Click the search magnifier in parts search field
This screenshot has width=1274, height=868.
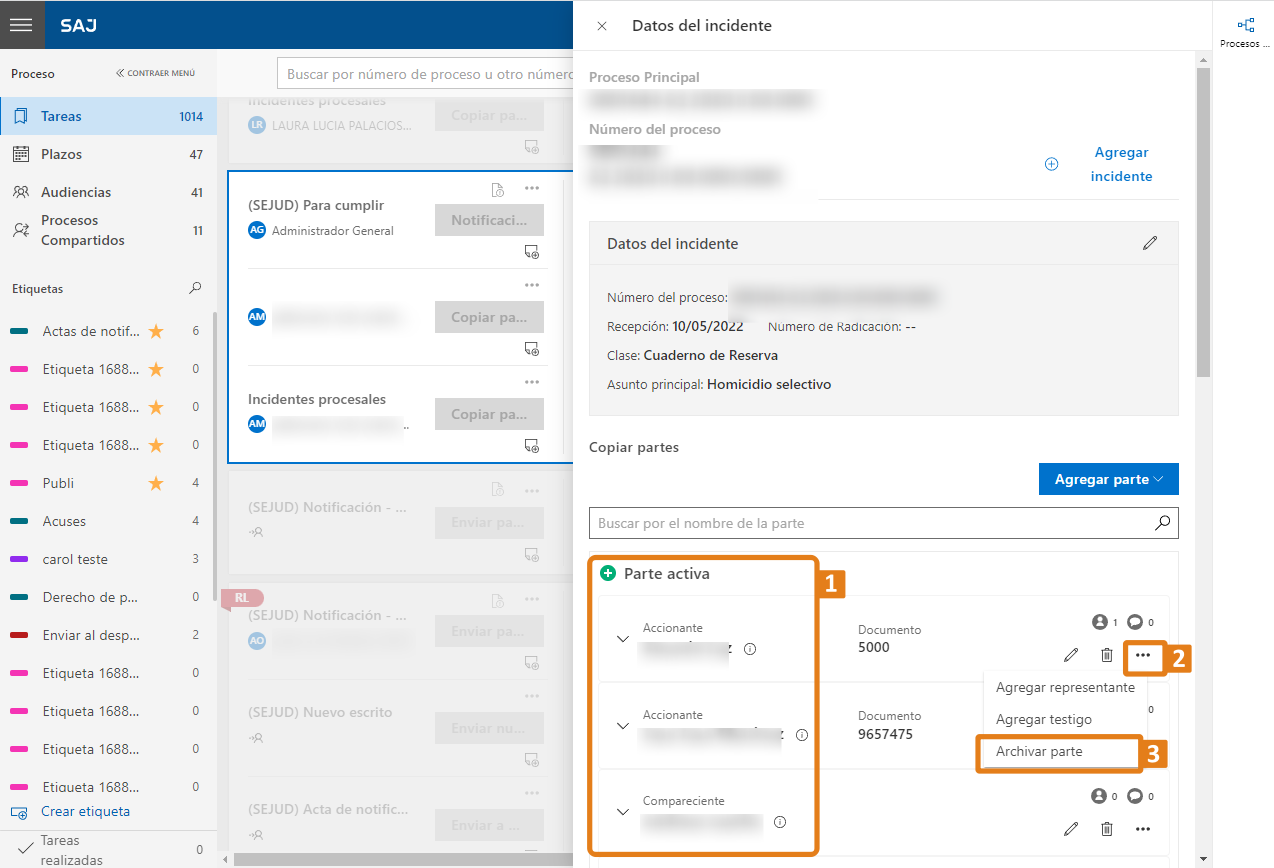(1162, 522)
